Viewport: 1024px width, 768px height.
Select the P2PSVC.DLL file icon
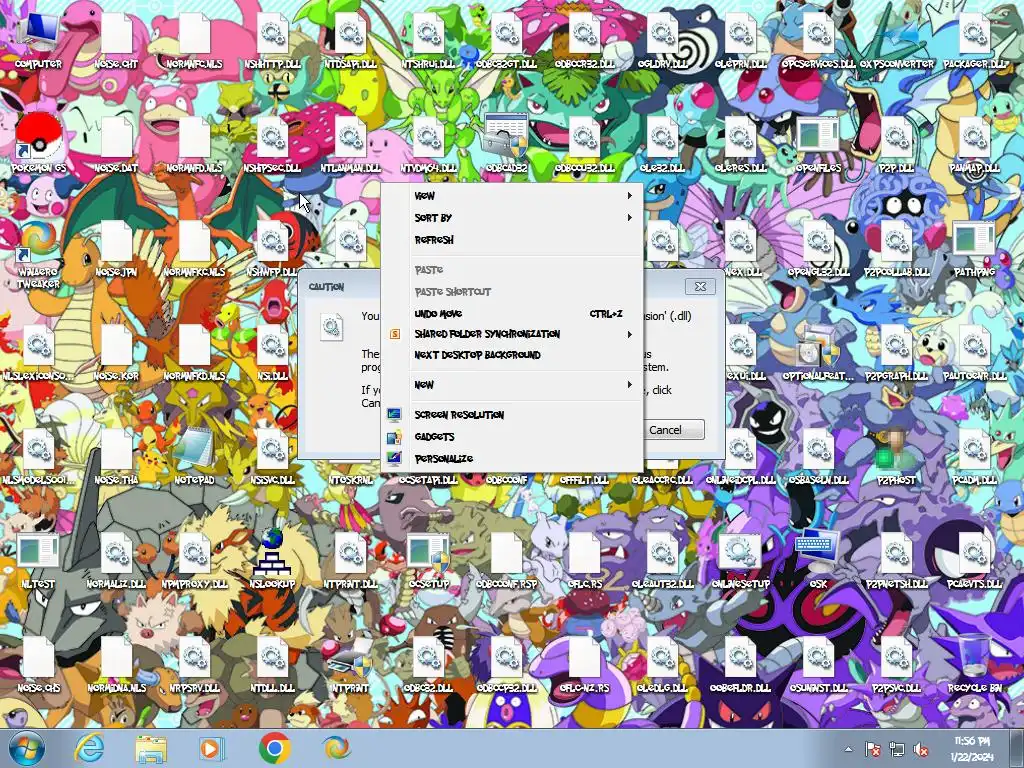[896, 663]
